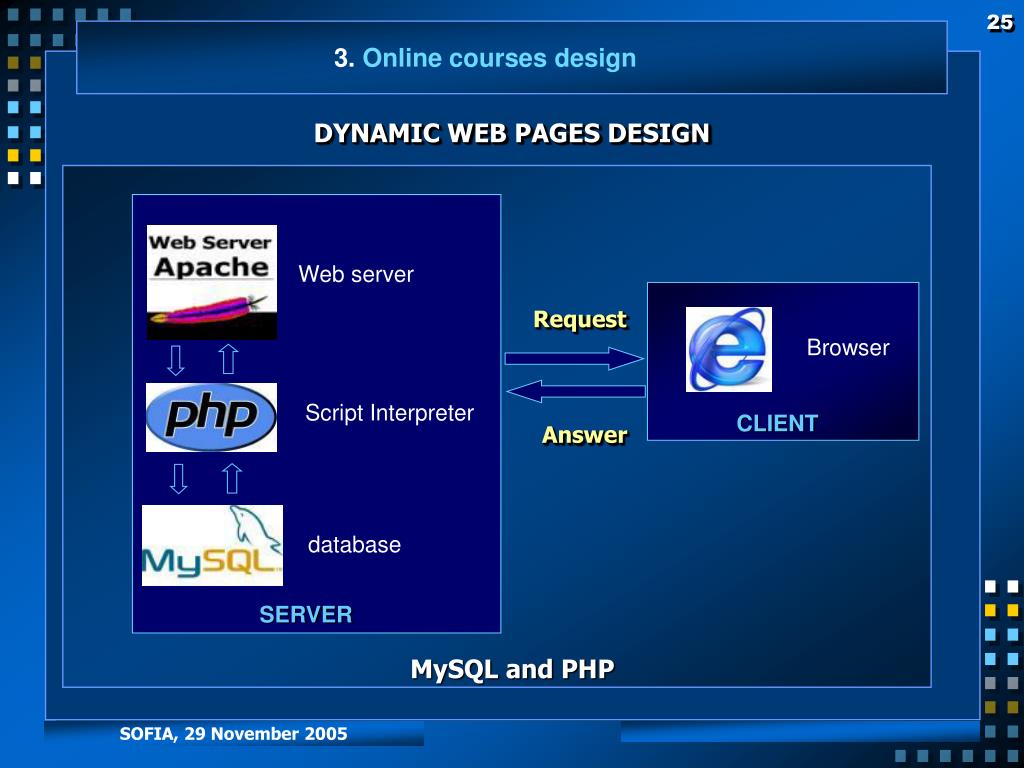Select the "Answer" text
This screenshot has width=1024, height=768.
[584, 435]
